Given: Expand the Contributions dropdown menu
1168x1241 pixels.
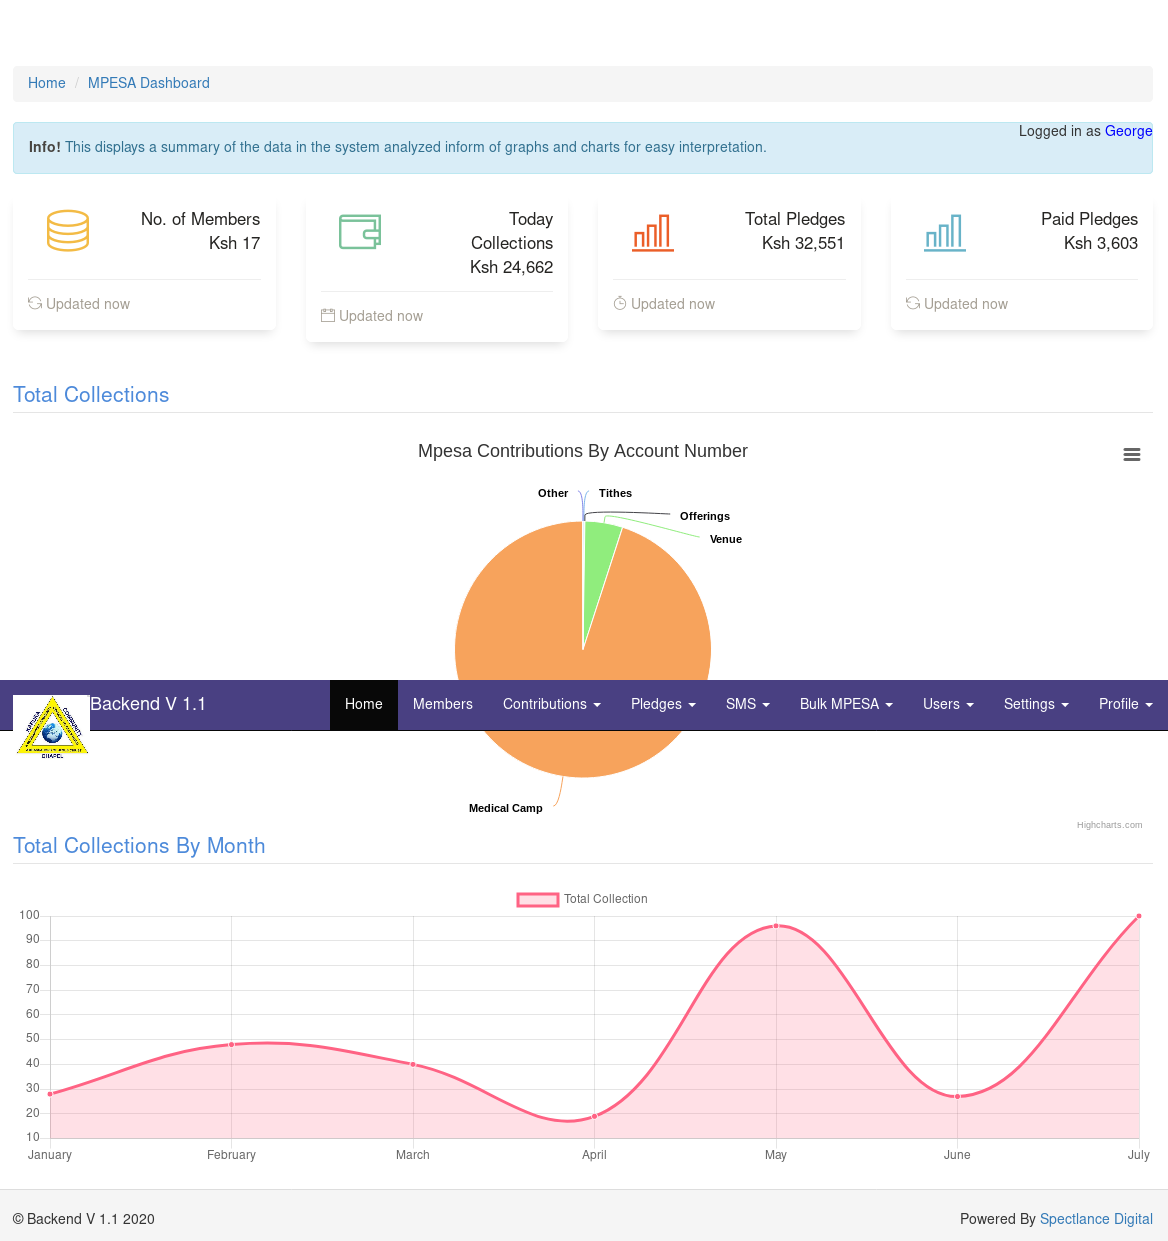Looking at the screenshot, I should click(x=551, y=704).
